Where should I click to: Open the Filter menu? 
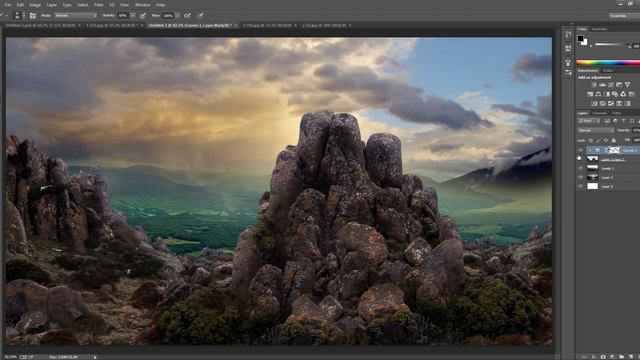pos(99,5)
